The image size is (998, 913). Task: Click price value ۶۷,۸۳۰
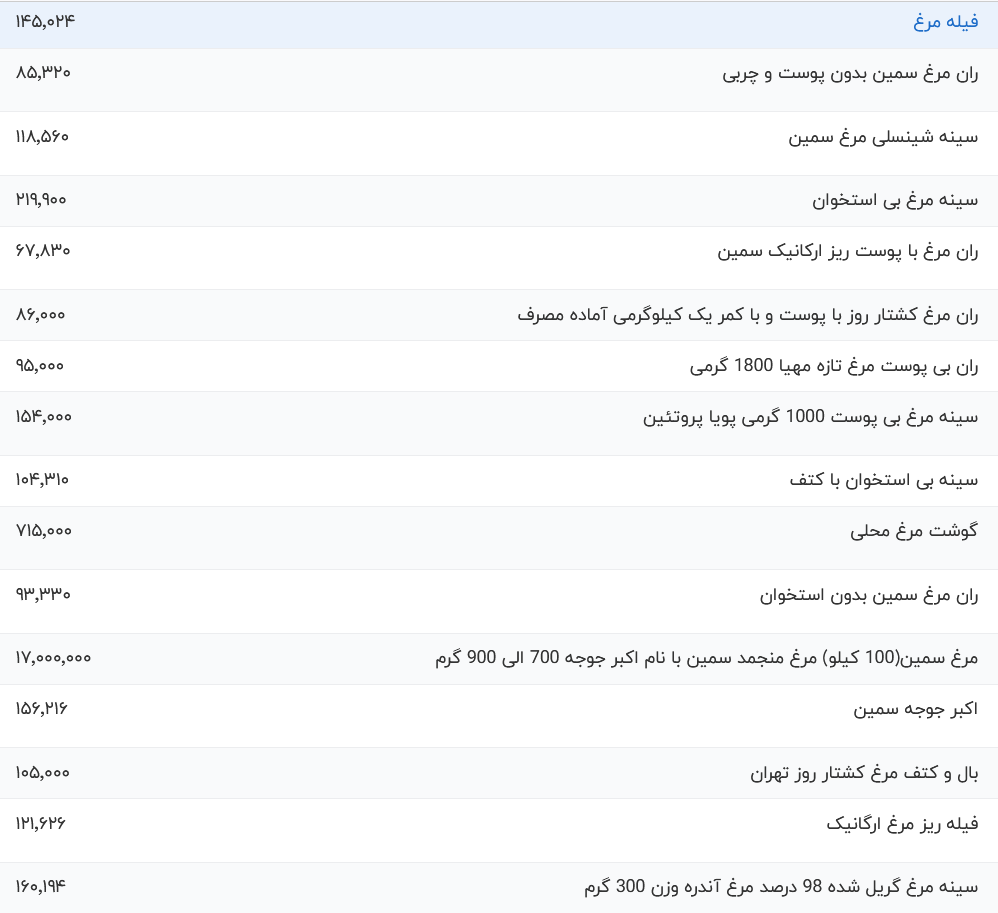[x=43, y=250]
